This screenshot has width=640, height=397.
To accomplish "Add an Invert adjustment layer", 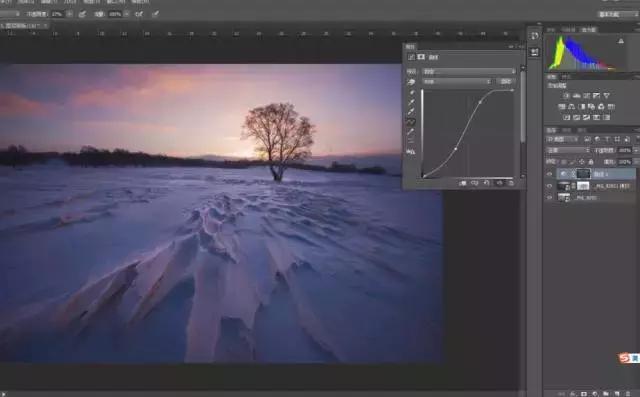I will [x=567, y=118].
